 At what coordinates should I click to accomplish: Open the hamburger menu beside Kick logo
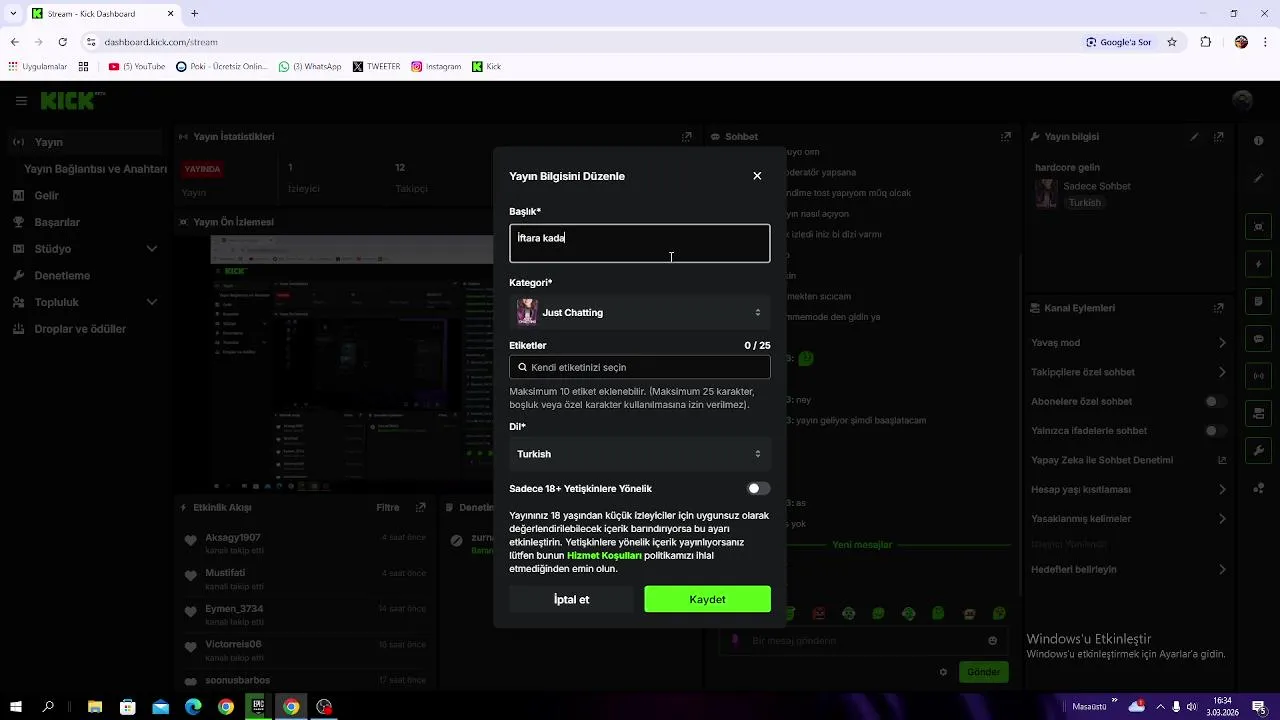pos(21,101)
